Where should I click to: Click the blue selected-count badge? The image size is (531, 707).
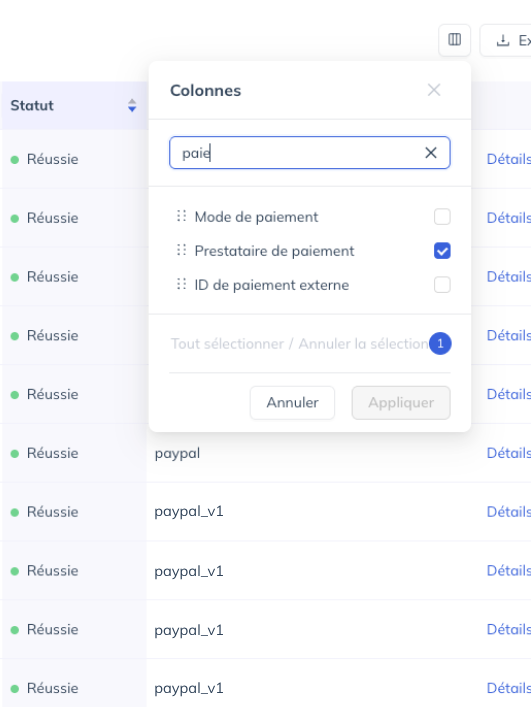pyautogui.click(x=440, y=344)
